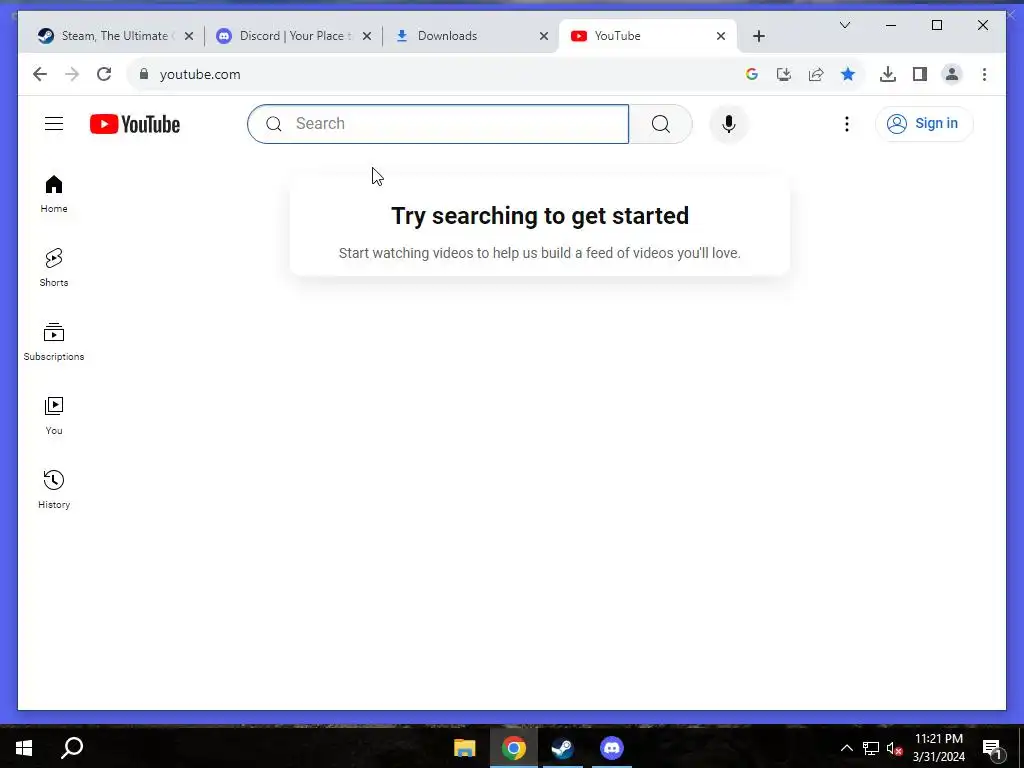Focus the YouTube Search field

coord(438,123)
